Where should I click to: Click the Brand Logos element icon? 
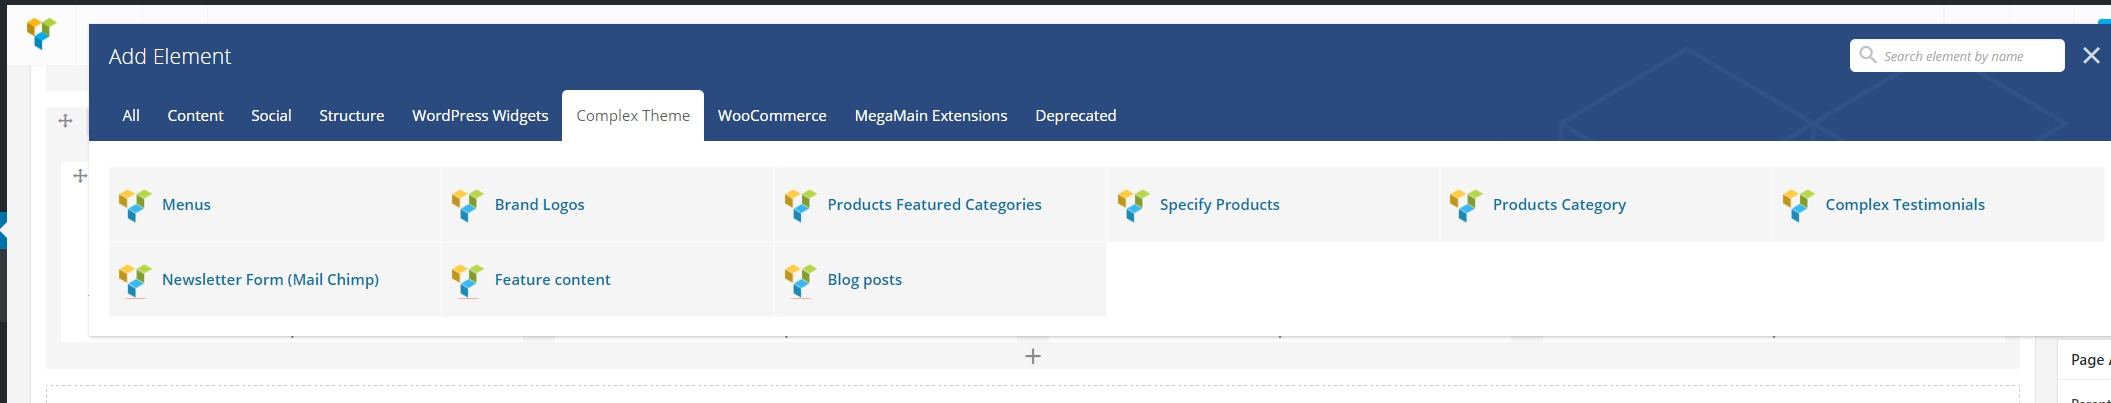pyautogui.click(x=467, y=205)
